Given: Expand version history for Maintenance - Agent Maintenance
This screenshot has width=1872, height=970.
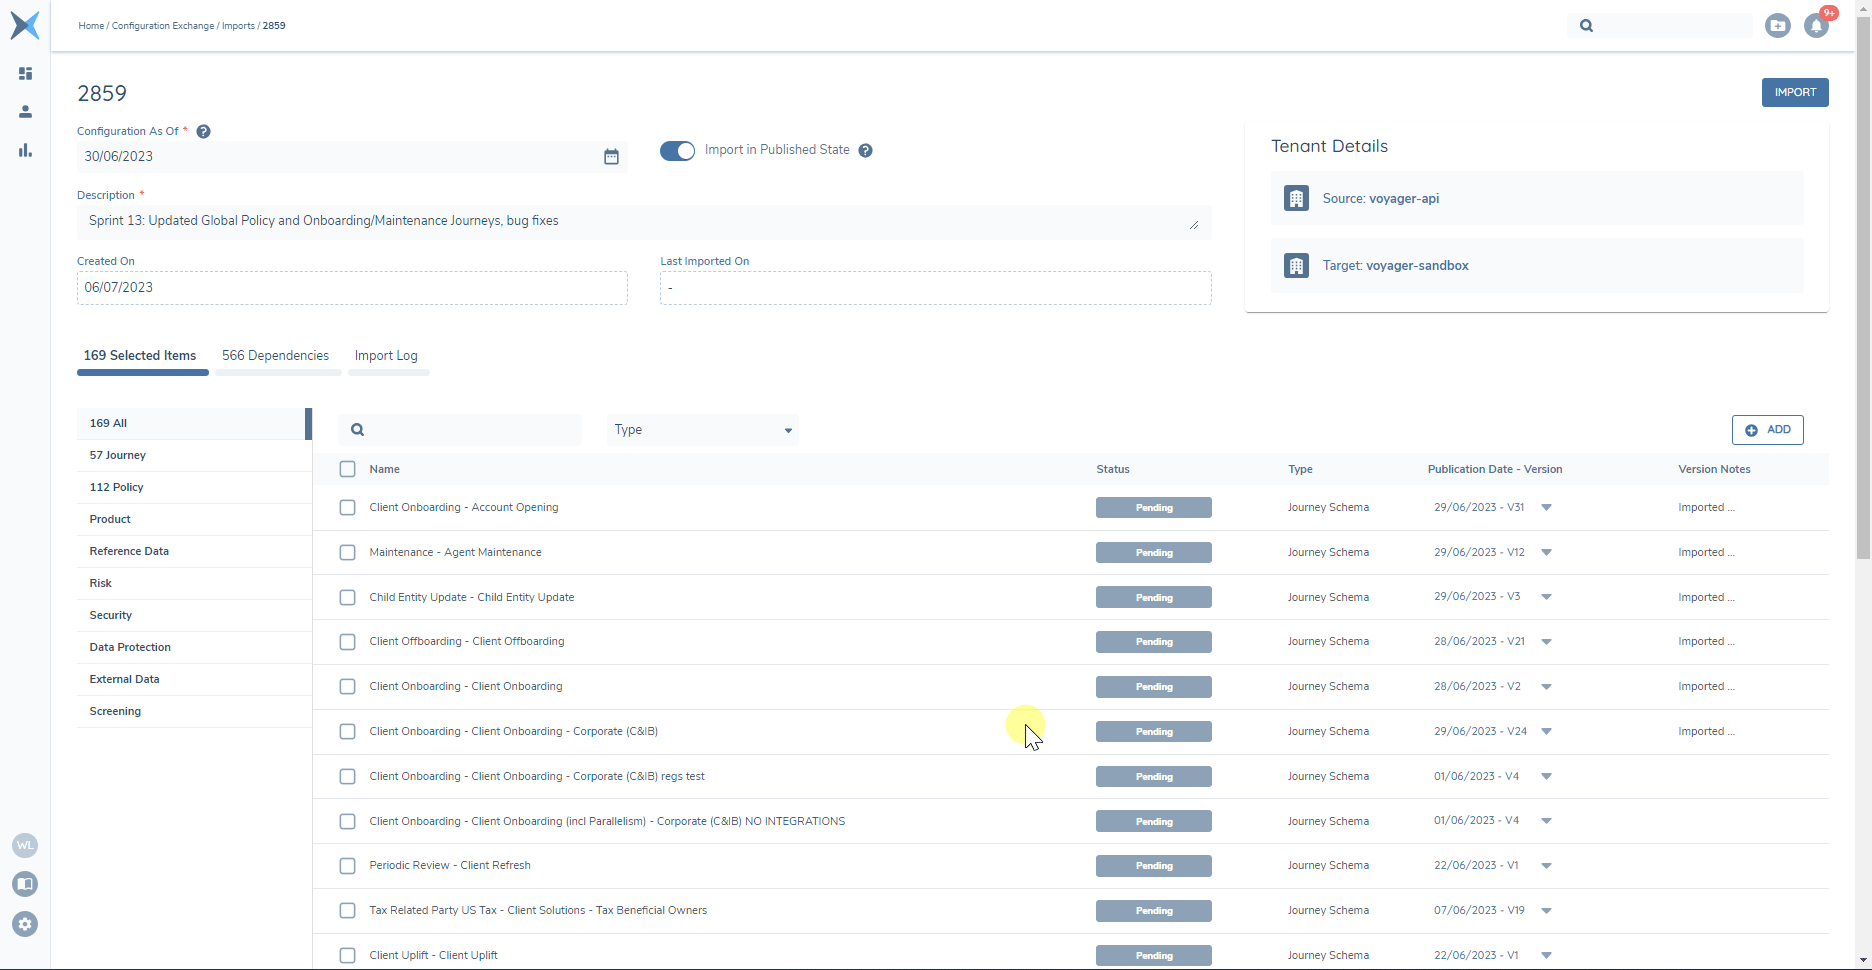Looking at the screenshot, I should [1546, 552].
